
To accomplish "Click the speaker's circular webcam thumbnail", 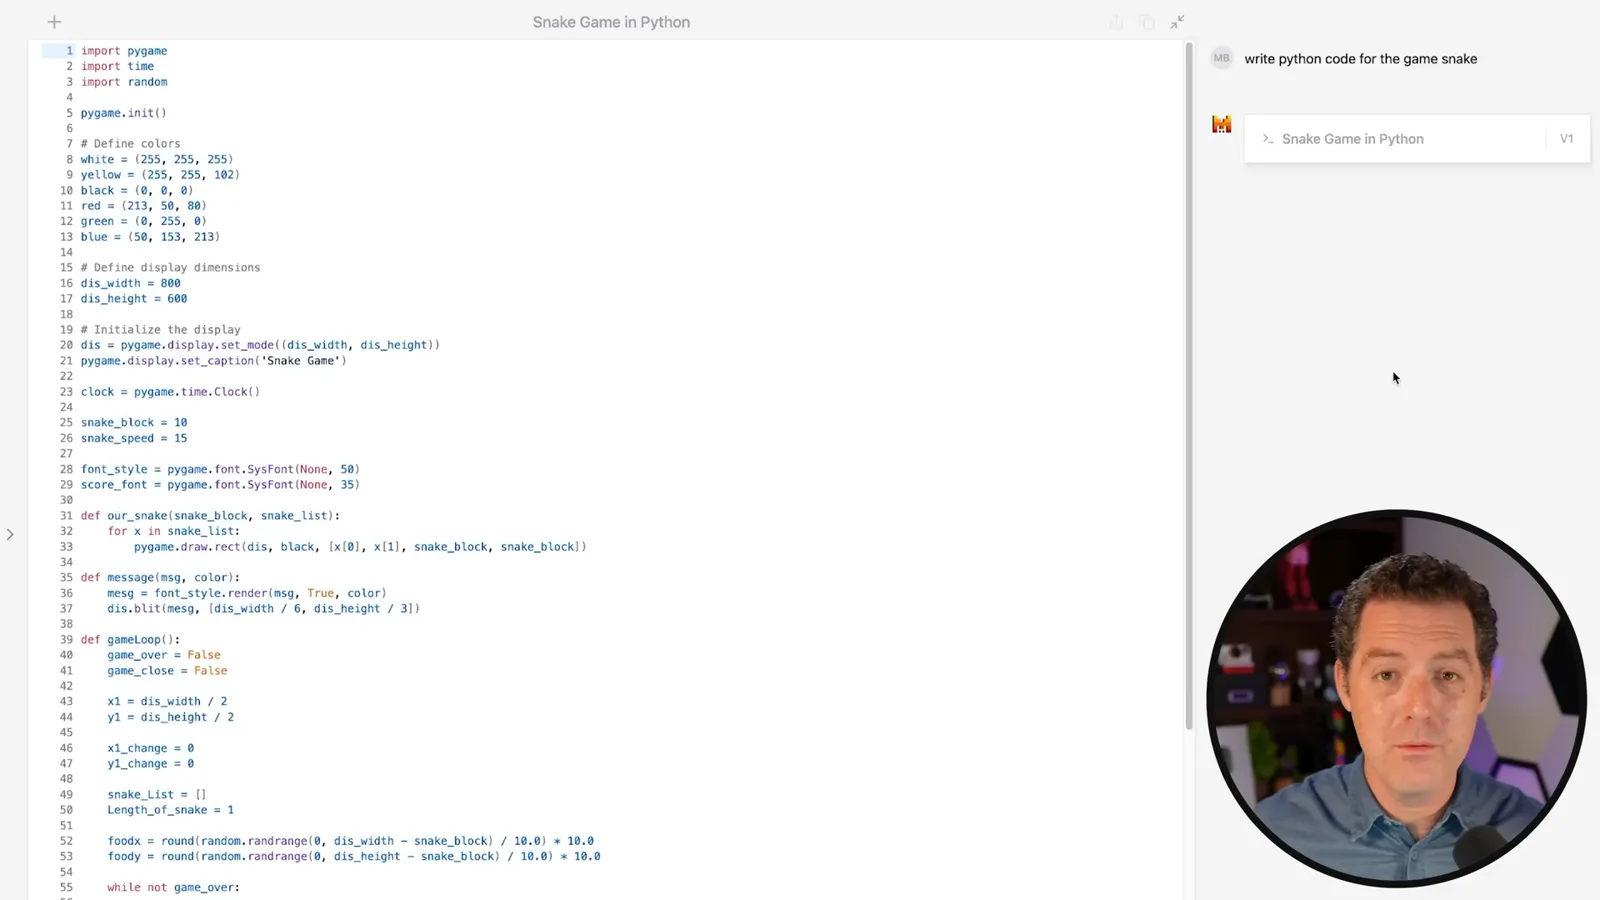I will [1396, 698].
